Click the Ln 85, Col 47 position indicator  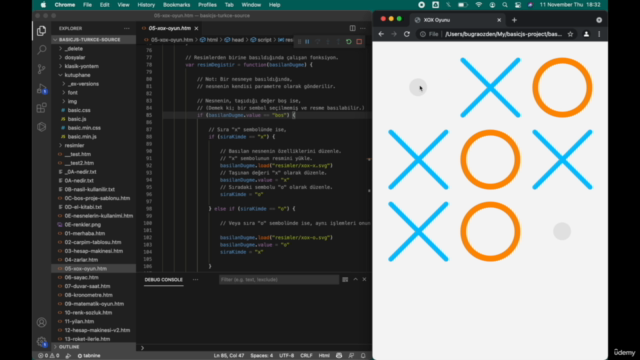point(229,356)
